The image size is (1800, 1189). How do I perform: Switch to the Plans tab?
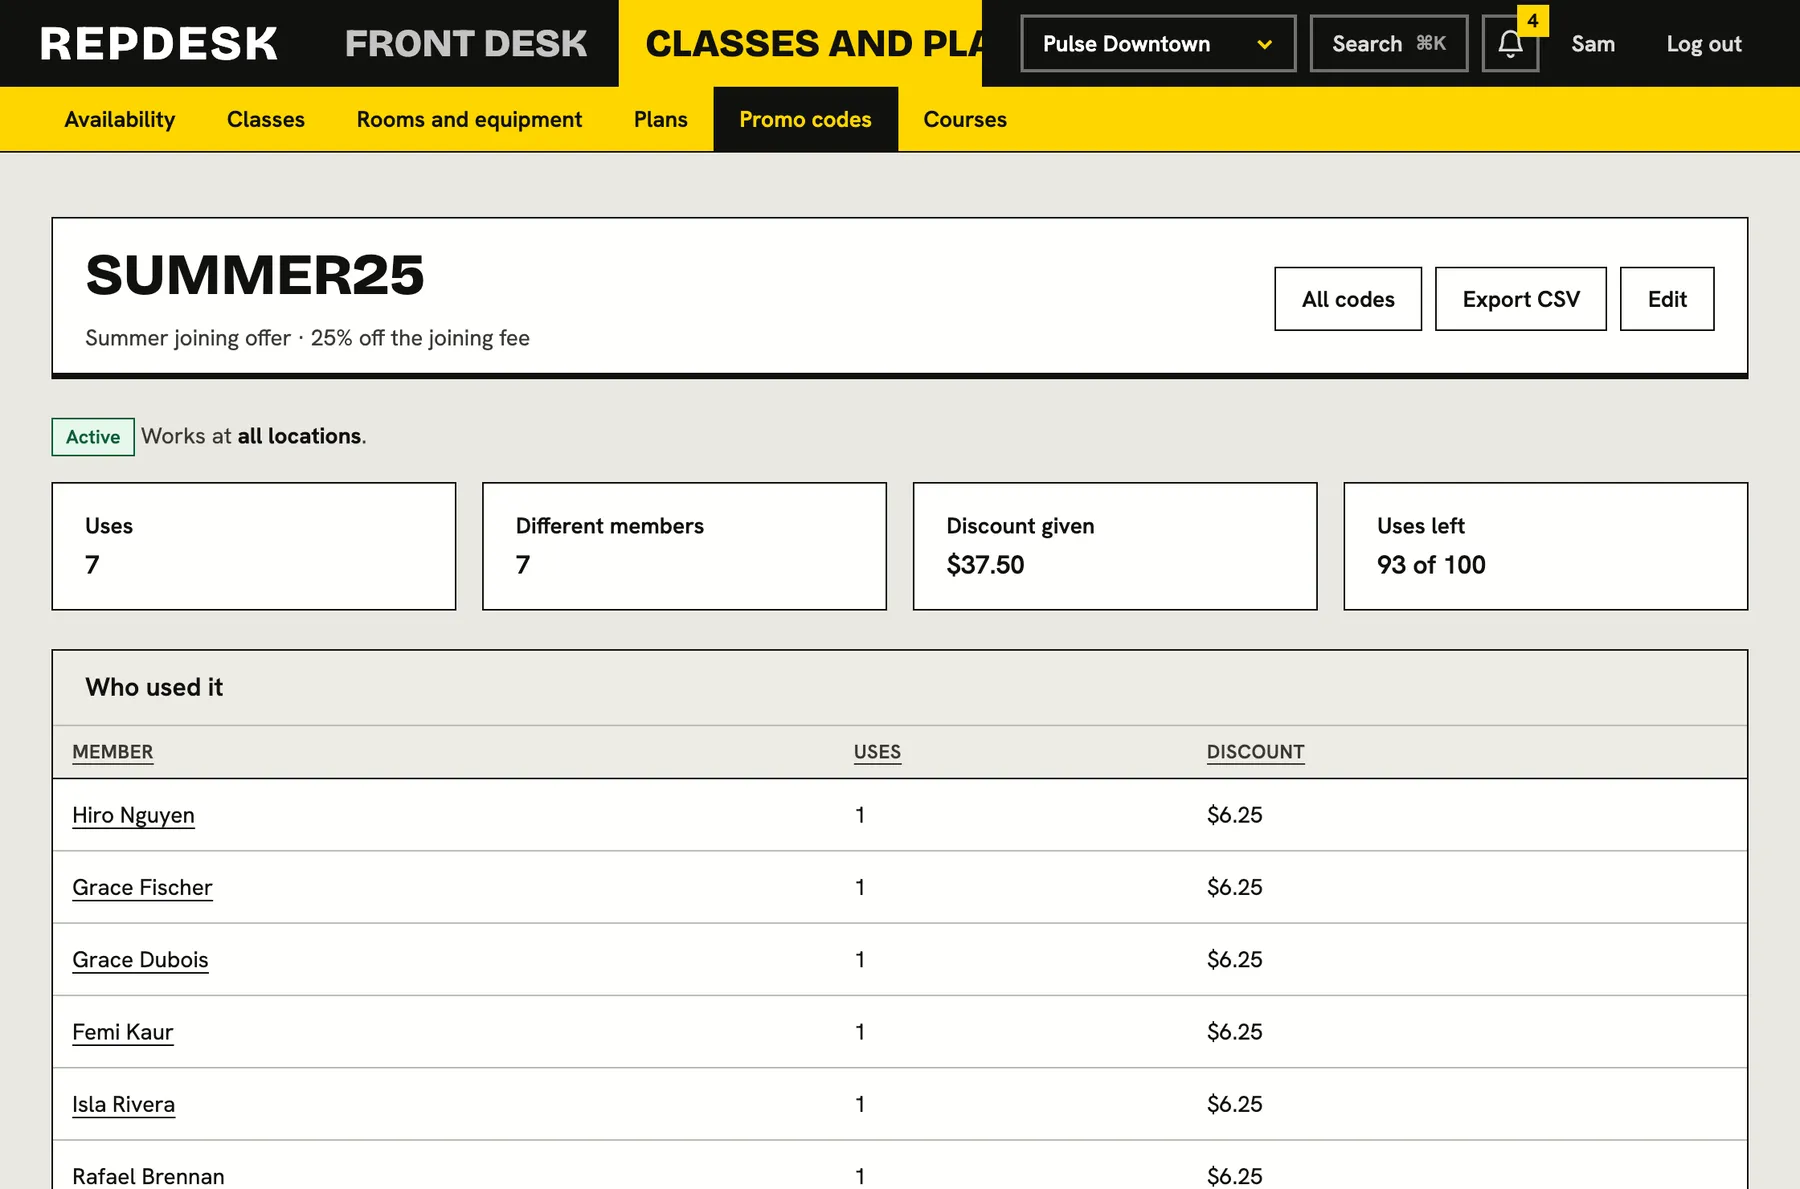pyautogui.click(x=661, y=120)
